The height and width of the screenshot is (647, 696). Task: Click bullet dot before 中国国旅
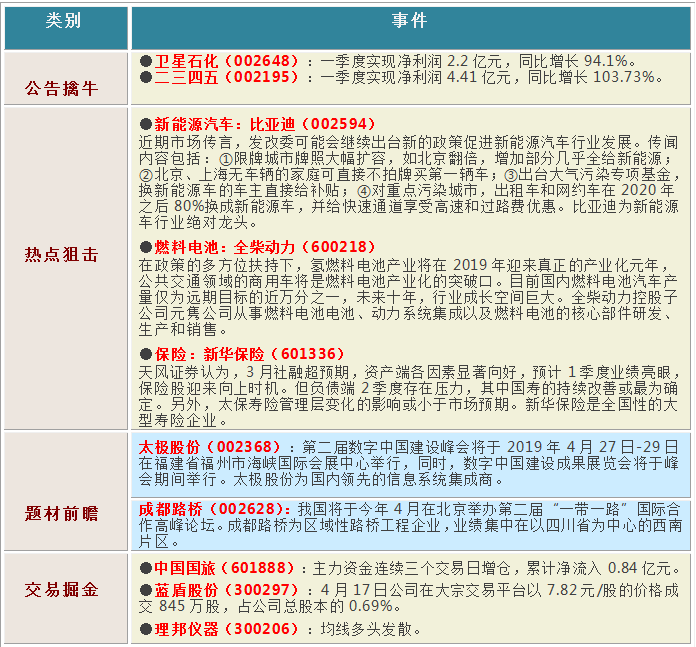[x=146, y=568]
